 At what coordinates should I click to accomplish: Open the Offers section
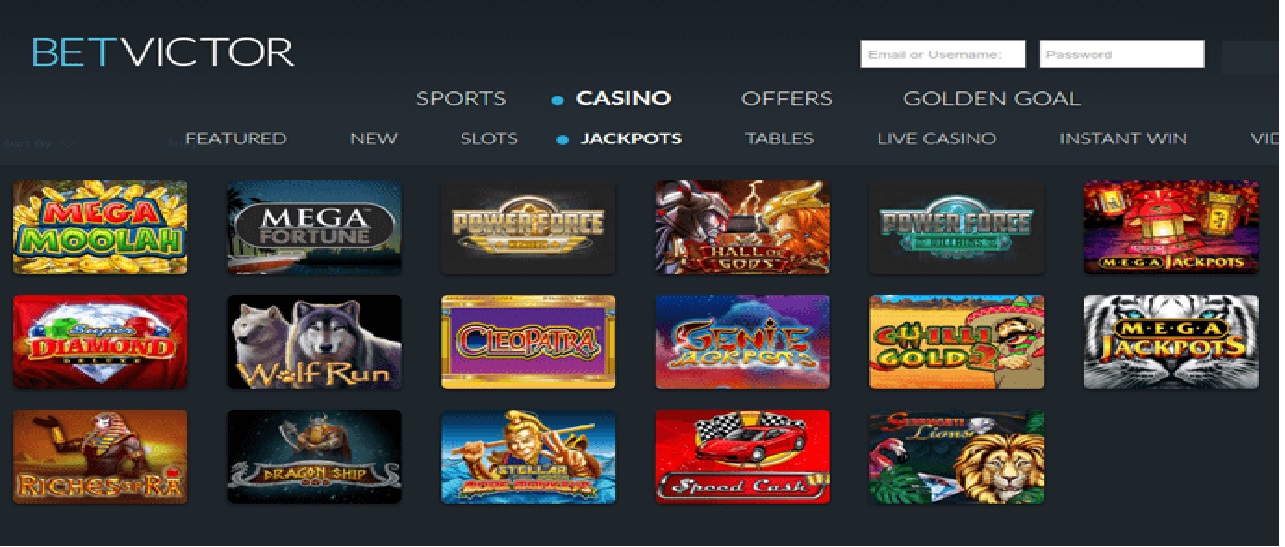tap(787, 99)
